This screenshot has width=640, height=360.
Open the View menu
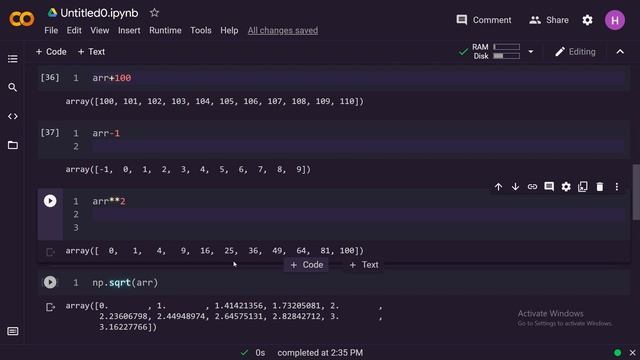point(100,31)
